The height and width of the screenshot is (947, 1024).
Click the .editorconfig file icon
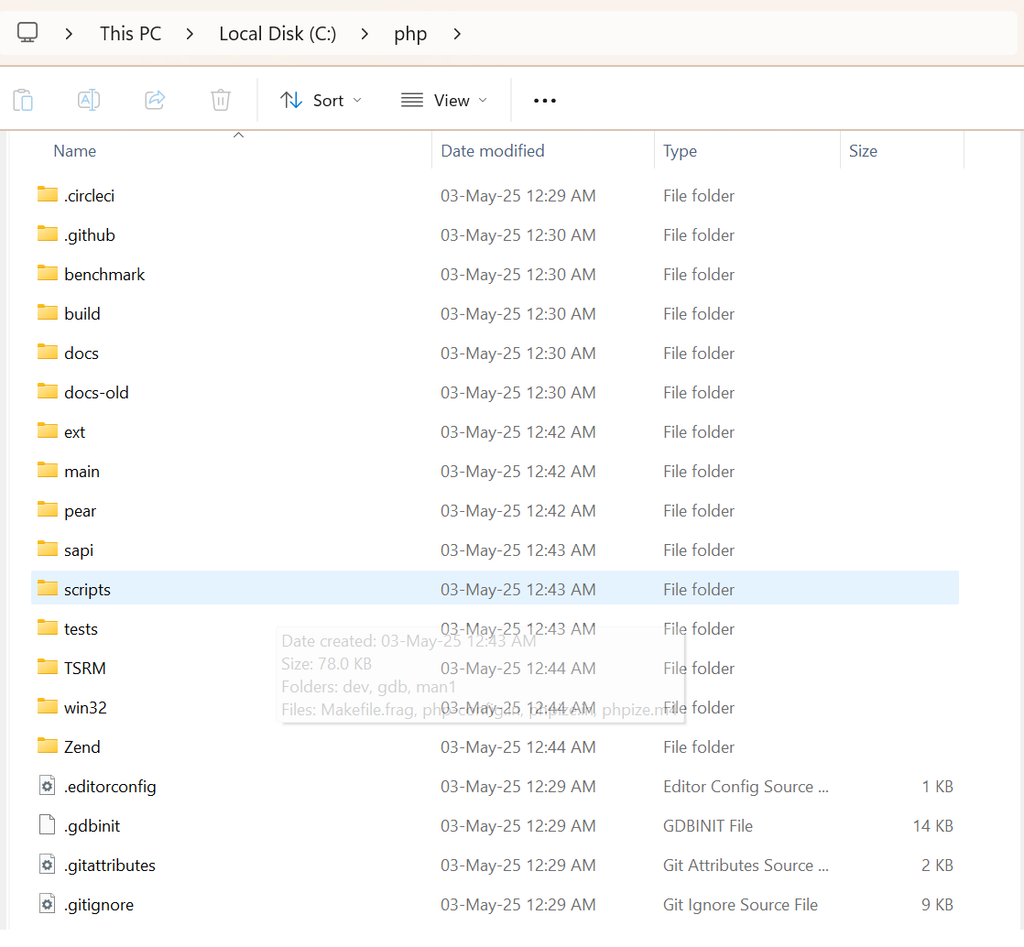coord(47,786)
